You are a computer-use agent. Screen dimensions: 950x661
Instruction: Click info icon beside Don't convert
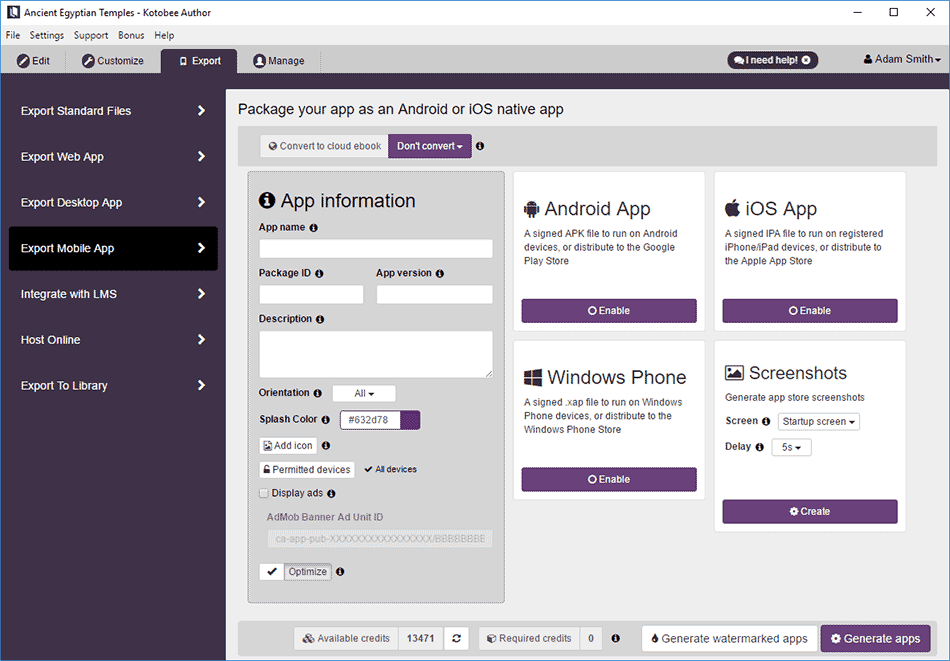480,146
